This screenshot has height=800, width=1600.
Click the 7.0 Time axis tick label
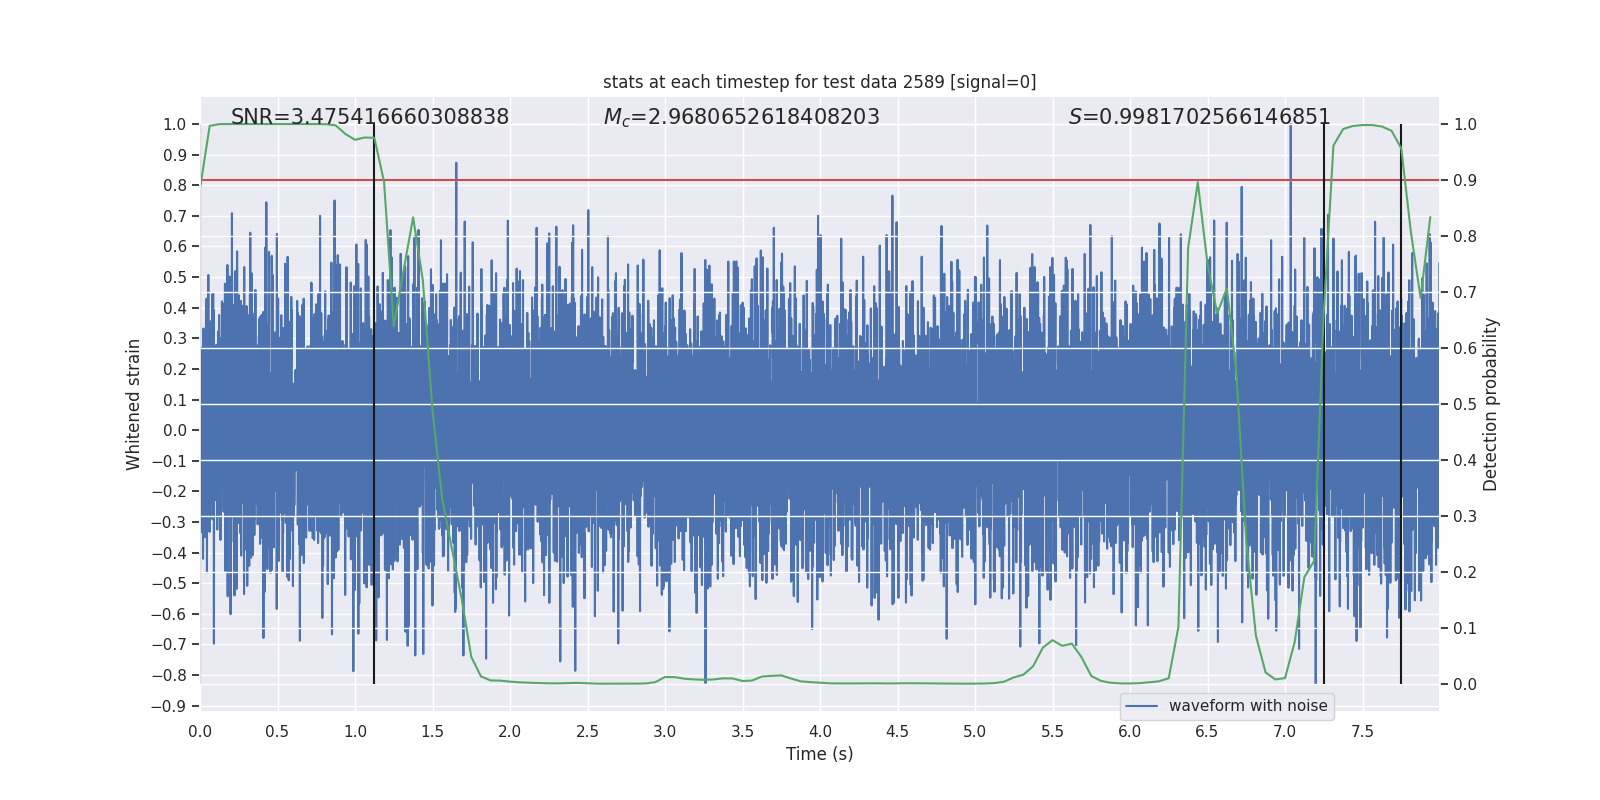(x=1285, y=731)
